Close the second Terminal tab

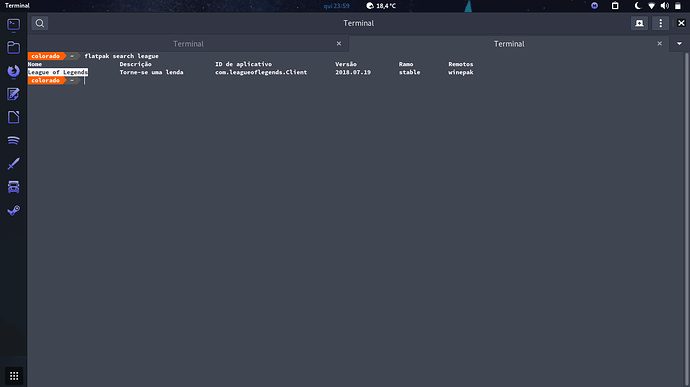point(660,44)
